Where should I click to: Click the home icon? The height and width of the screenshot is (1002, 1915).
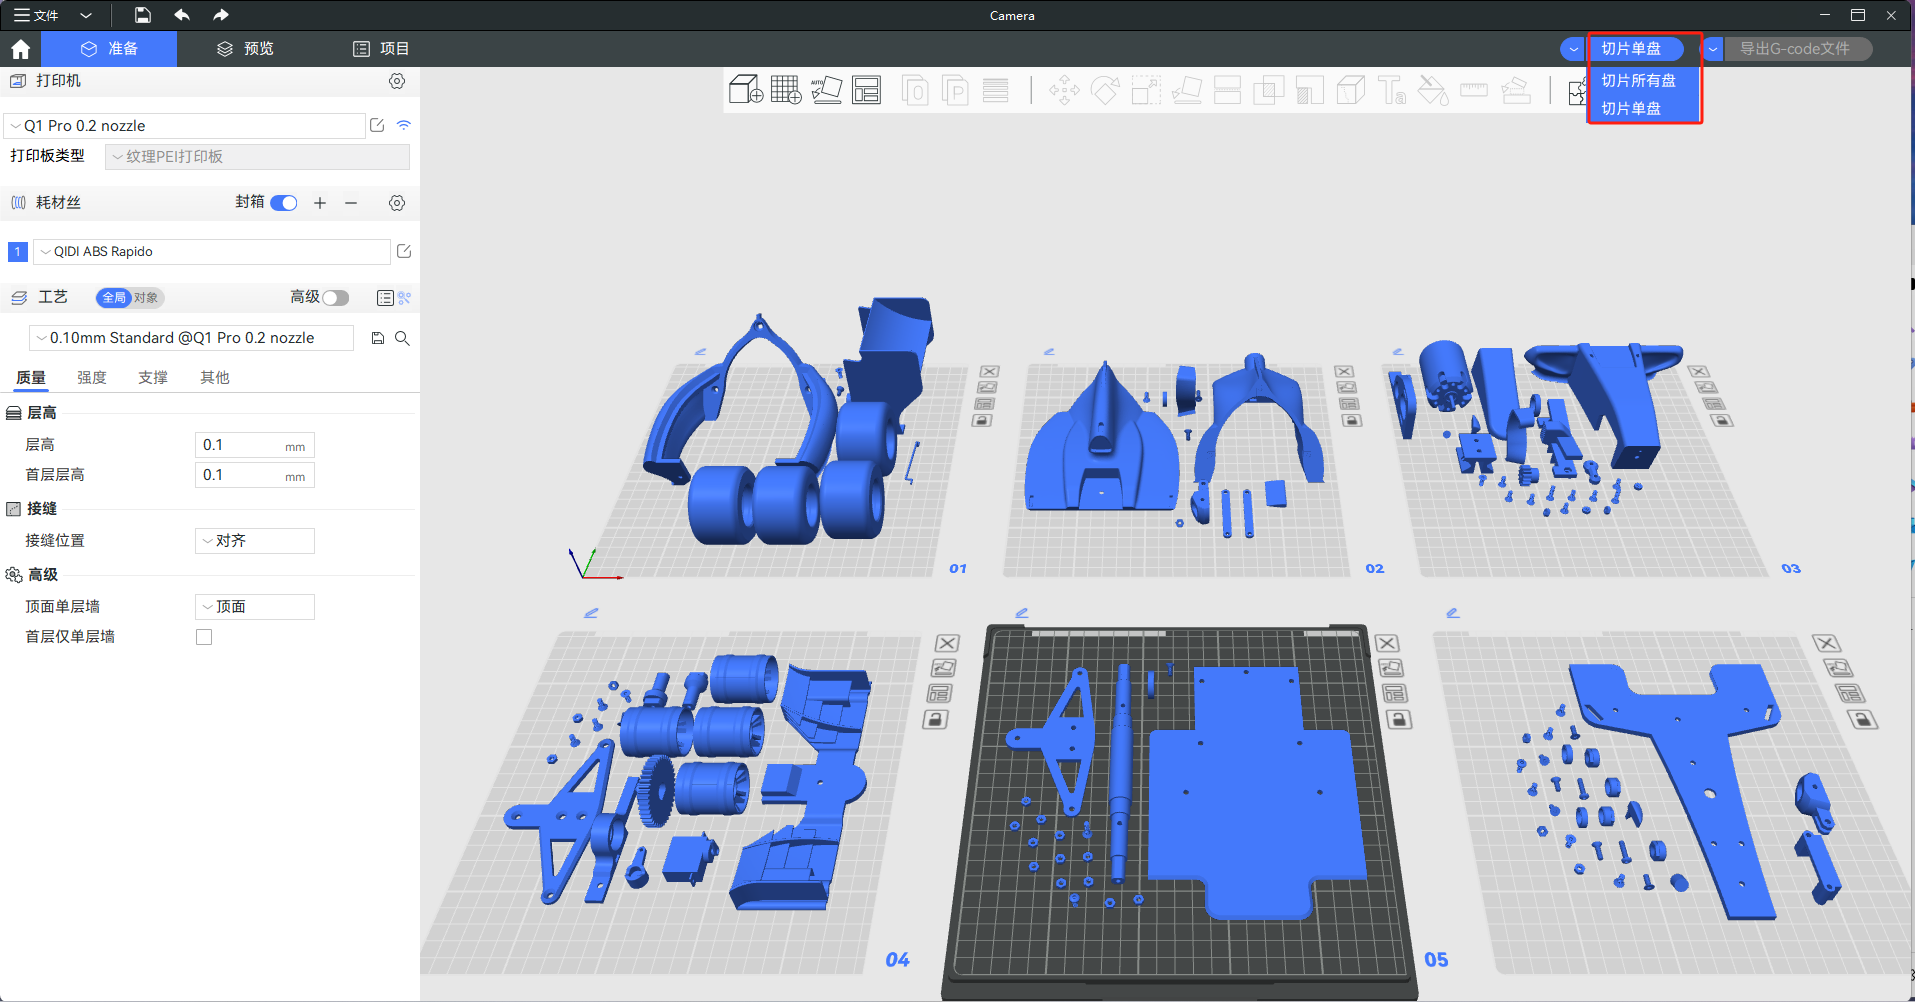pyautogui.click(x=20, y=49)
